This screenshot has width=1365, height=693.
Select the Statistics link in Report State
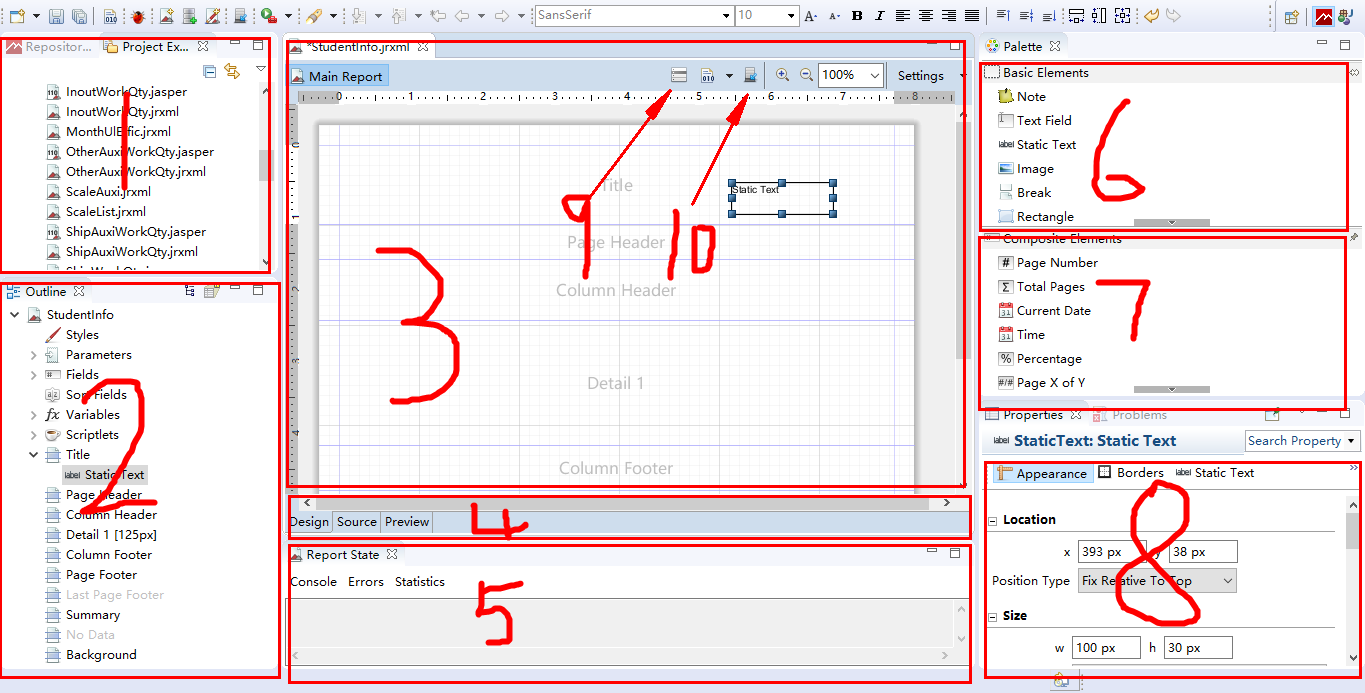coord(420,582)
